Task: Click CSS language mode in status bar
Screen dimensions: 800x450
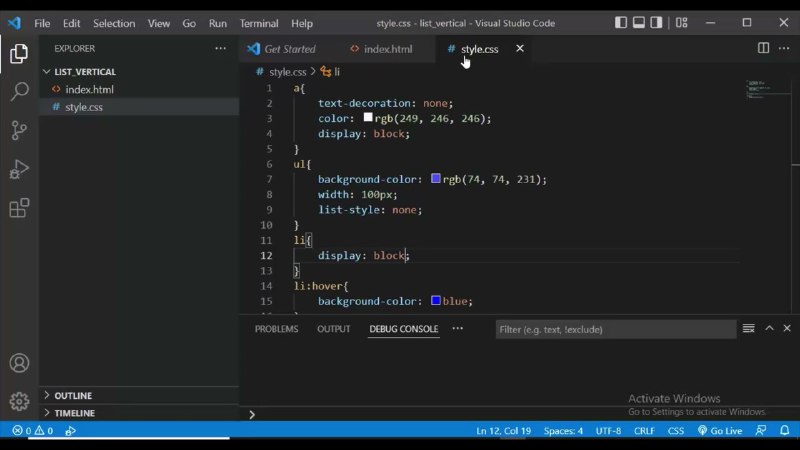Action: [x=676, y=431]
